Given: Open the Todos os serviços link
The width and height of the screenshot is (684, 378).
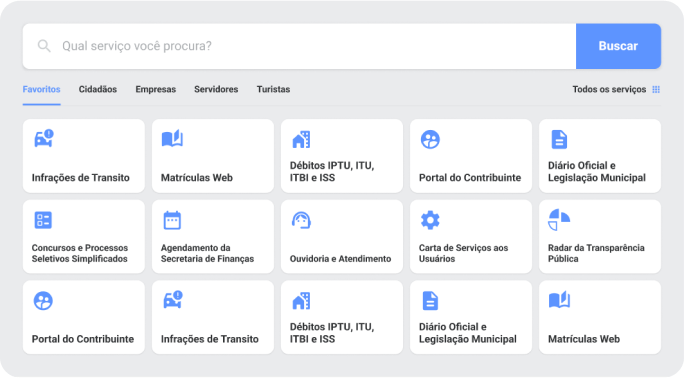Looking at the screenshot, I should (x=609, y=89).
